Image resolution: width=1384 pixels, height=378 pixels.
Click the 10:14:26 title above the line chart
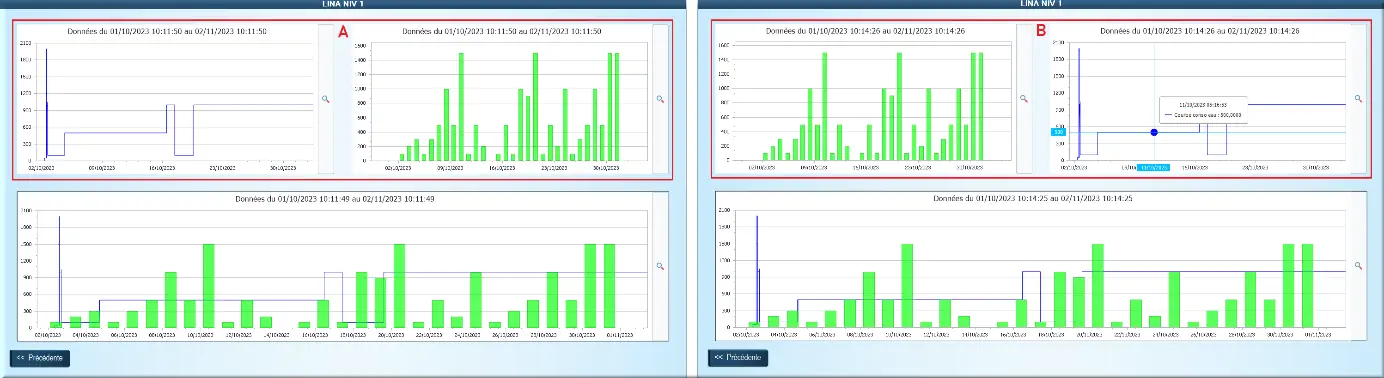click(1199, 32)
